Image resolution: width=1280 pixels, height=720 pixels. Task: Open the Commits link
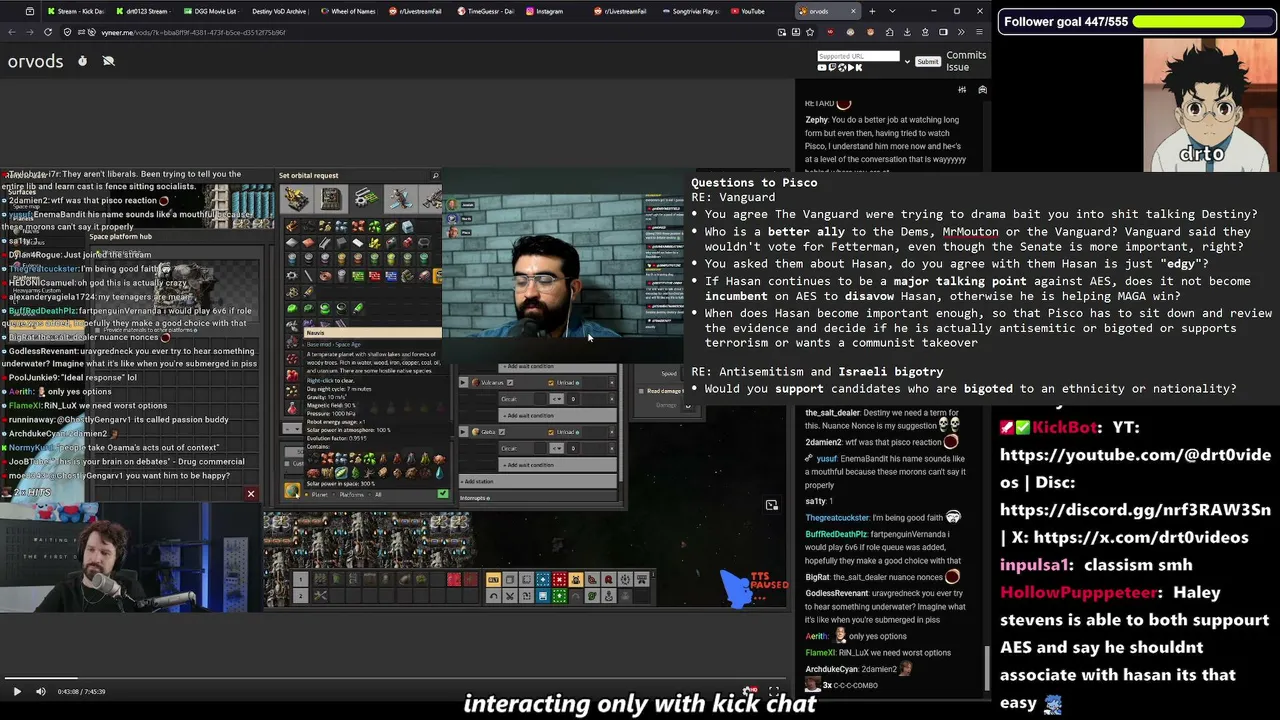coord(966,55)
